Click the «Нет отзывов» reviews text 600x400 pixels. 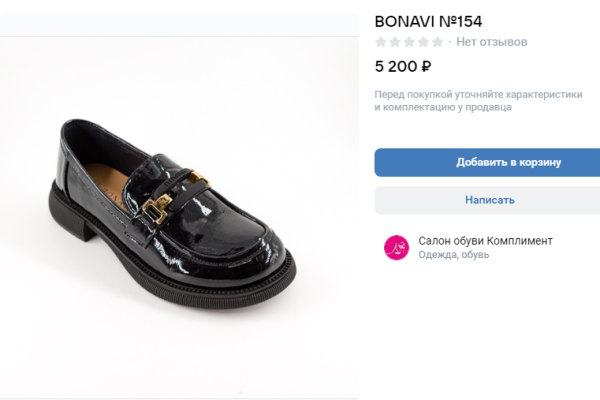491,42
